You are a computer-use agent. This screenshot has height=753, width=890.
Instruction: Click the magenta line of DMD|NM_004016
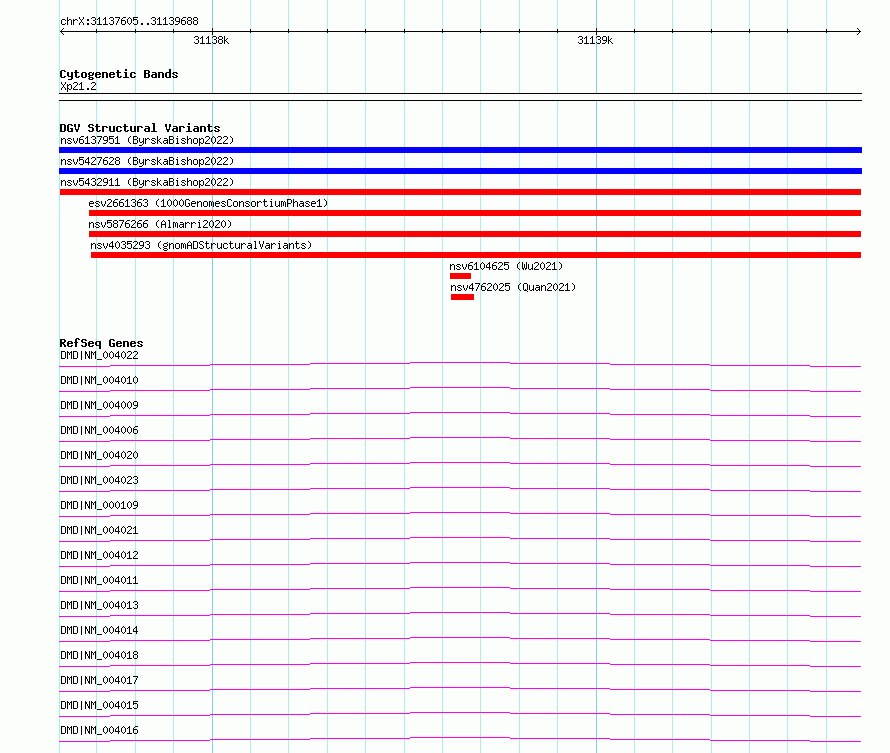click(x=460, y=739)
